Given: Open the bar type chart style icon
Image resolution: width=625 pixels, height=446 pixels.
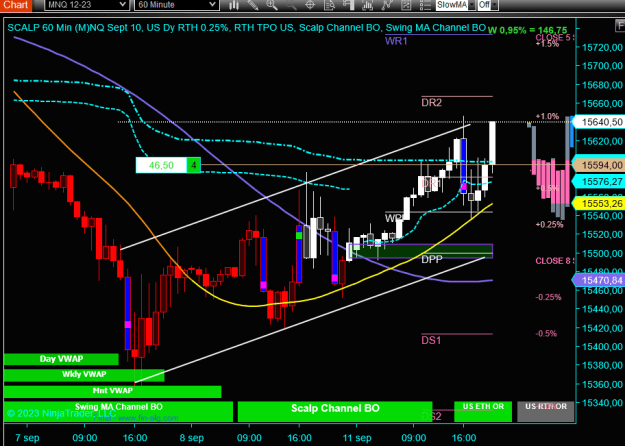Looking at the screenshot, I should point(234,5).
